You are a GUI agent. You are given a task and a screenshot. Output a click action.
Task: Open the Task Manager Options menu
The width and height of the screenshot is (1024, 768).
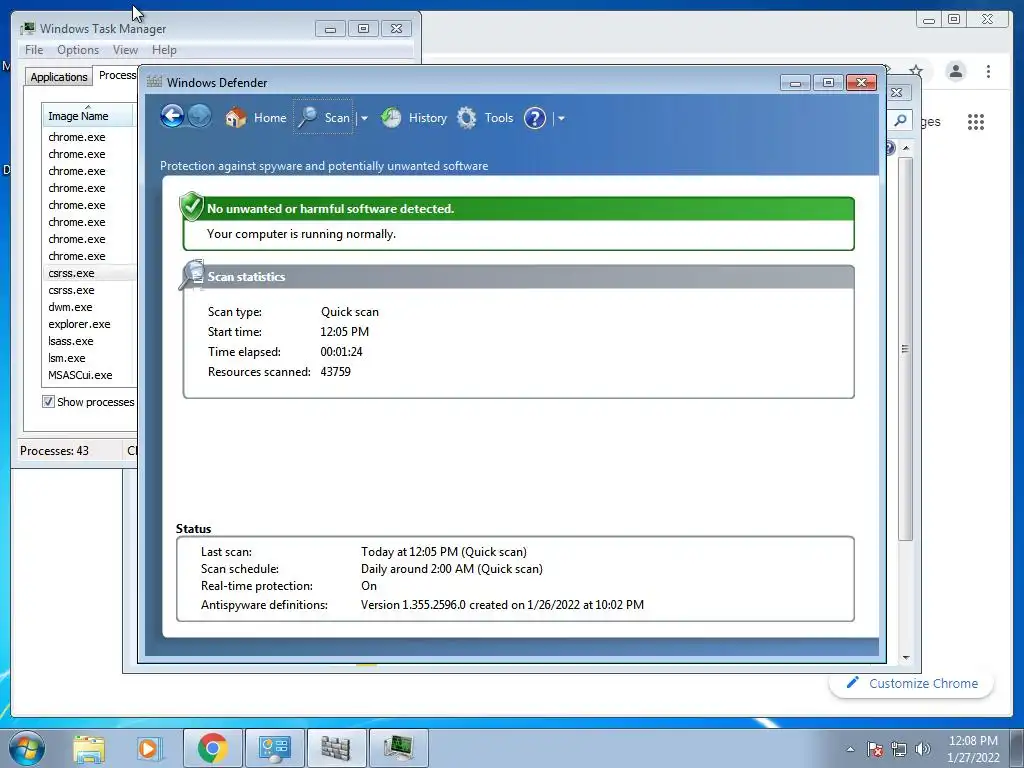click(x=78, y=50)
